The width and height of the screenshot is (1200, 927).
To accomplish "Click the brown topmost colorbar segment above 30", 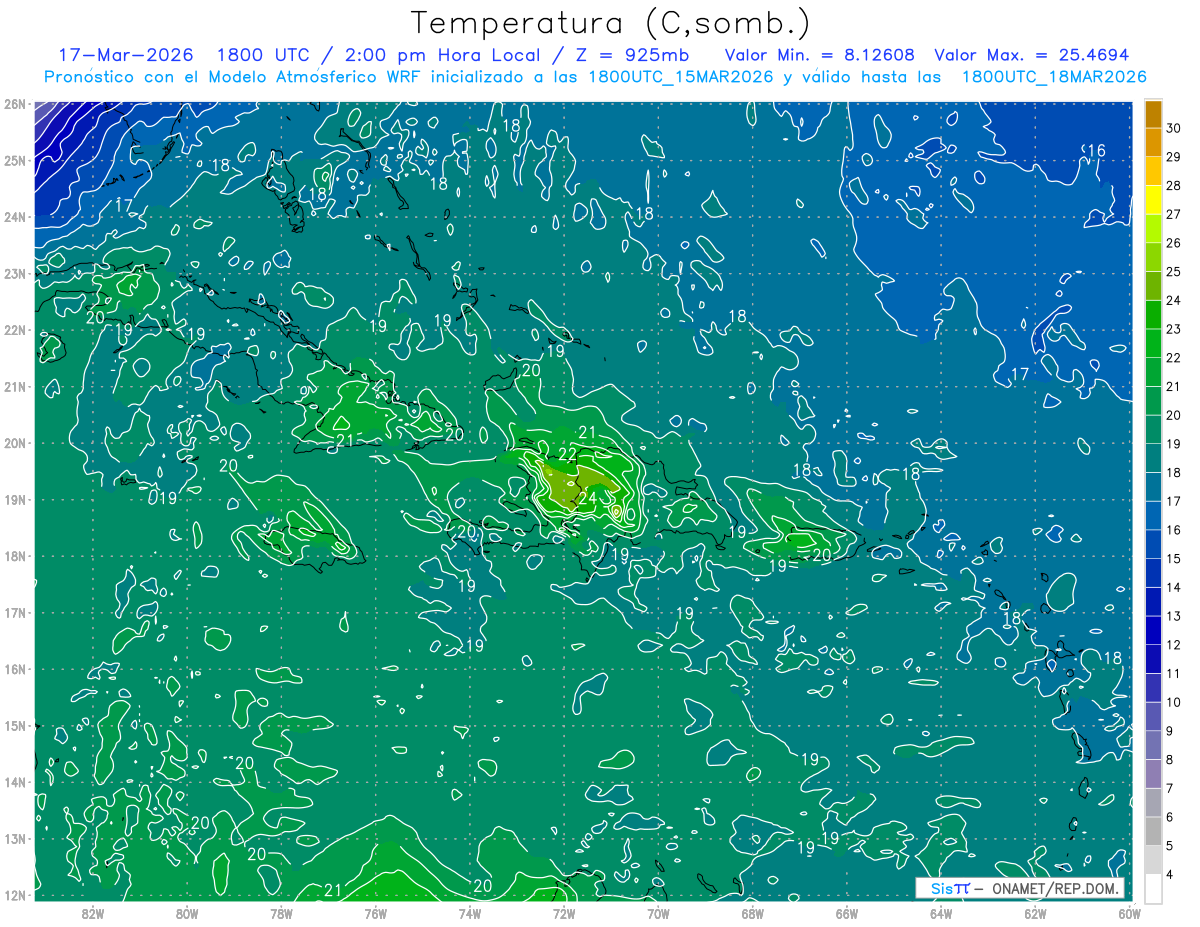I will pos(1152,114).
